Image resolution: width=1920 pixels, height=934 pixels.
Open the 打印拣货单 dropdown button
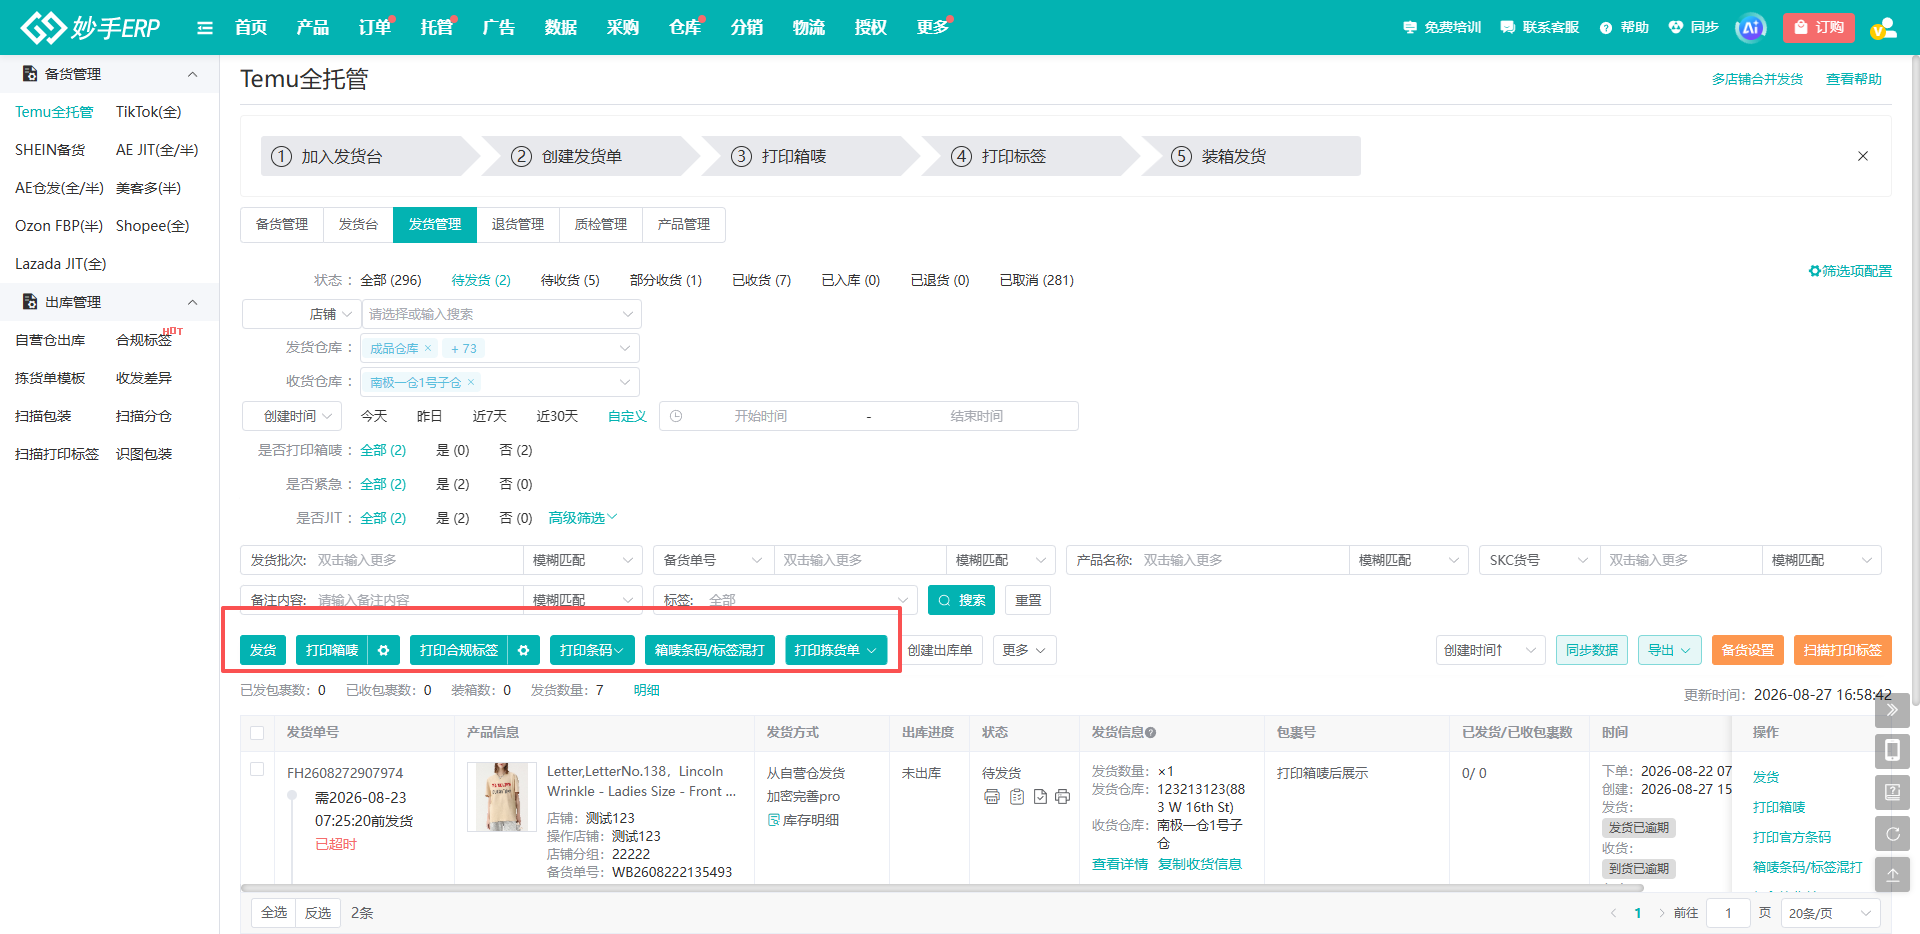point(836,650)
